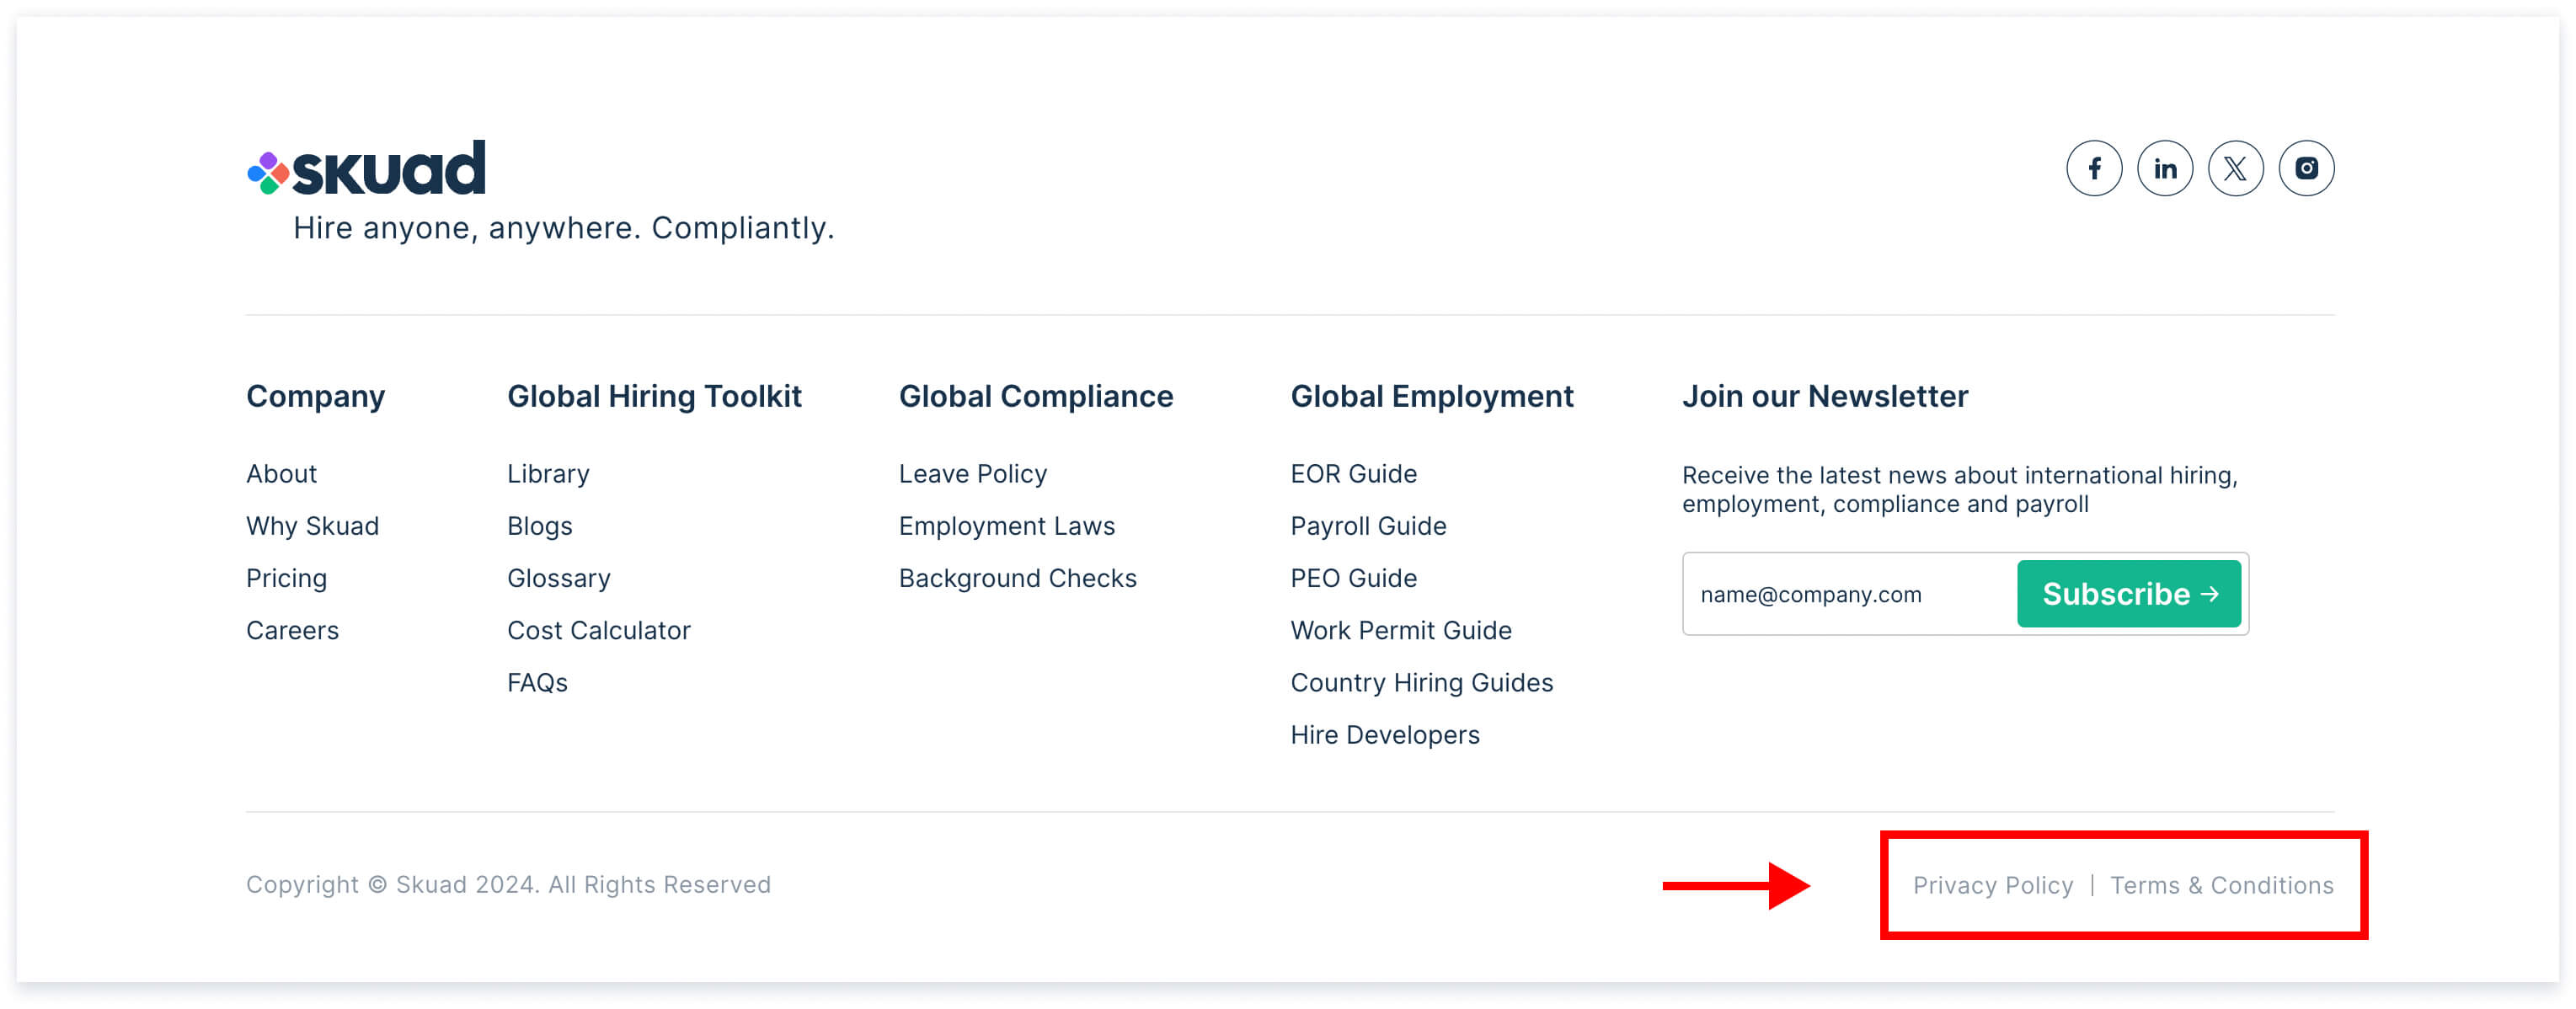Click the X (Twitter) social icon
Screen dimensions: 2576x1009
[x=2235, y=168]
